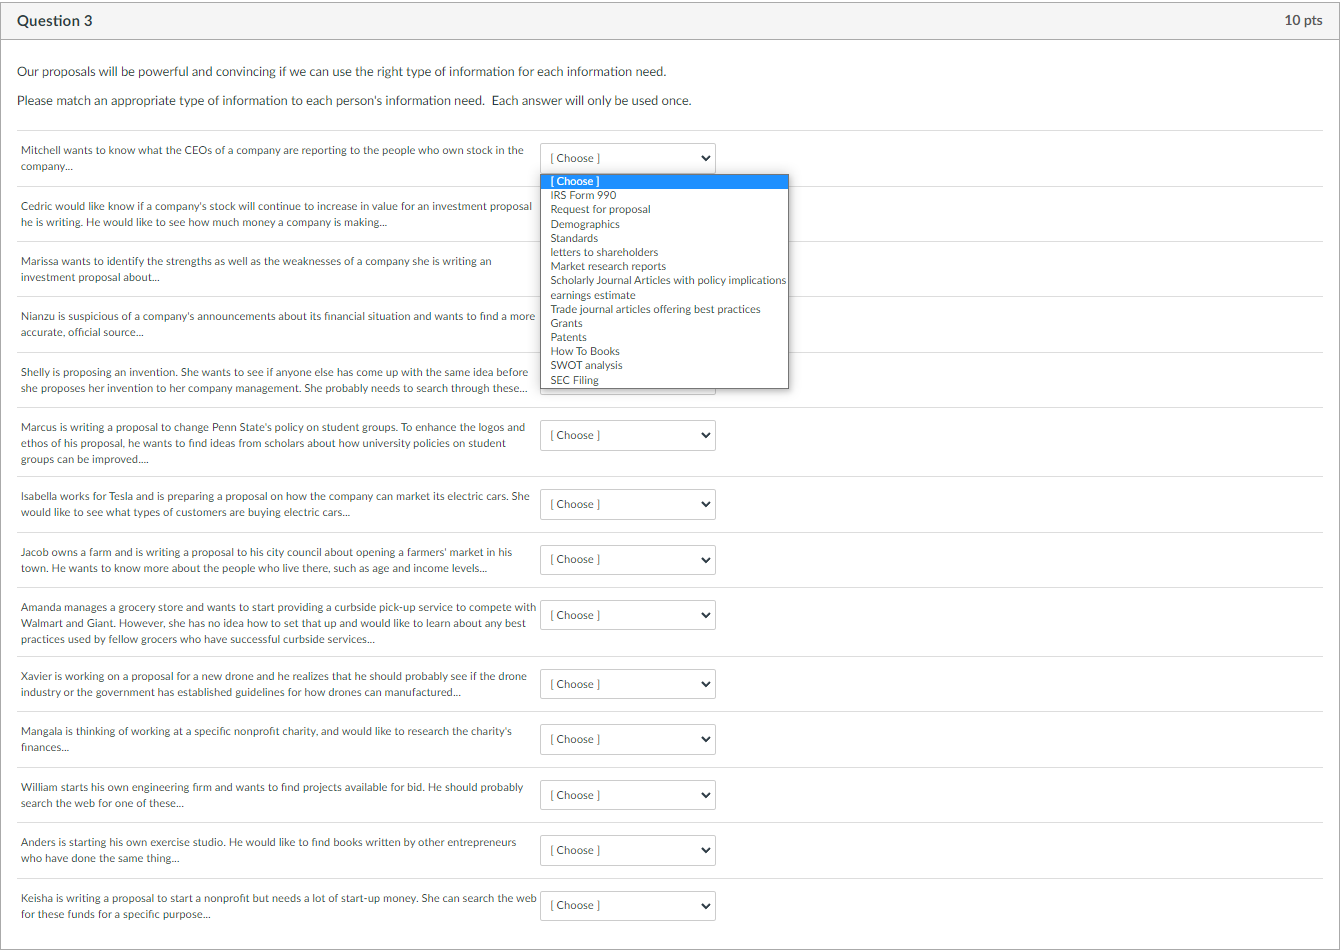Expand the dropdown for Anders's exercise studio question

point(628,850)
